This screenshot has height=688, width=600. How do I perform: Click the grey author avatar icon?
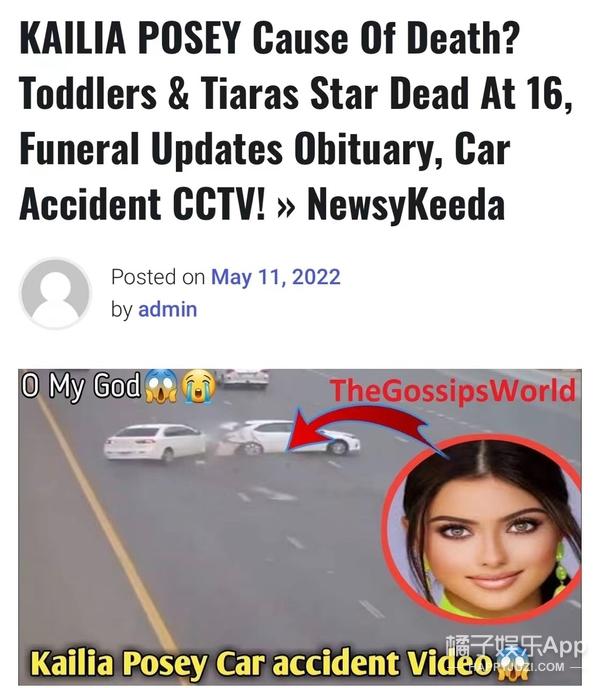[55, 294]
